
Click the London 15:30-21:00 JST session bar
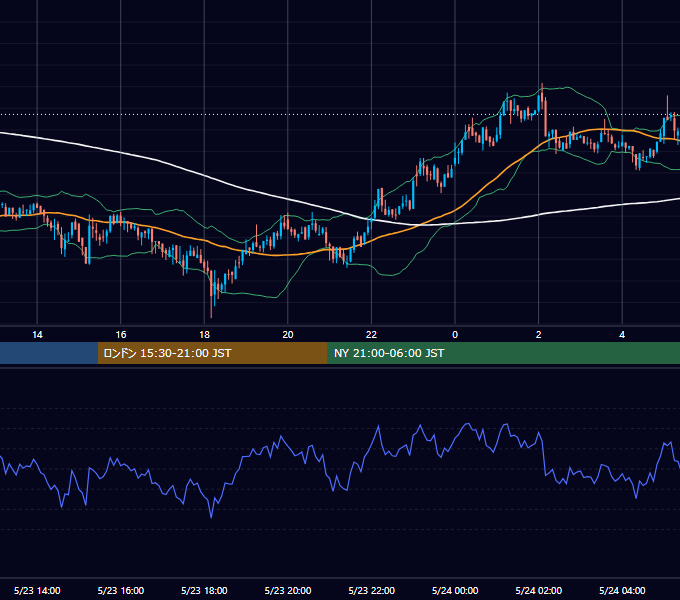tap(212, 353)
